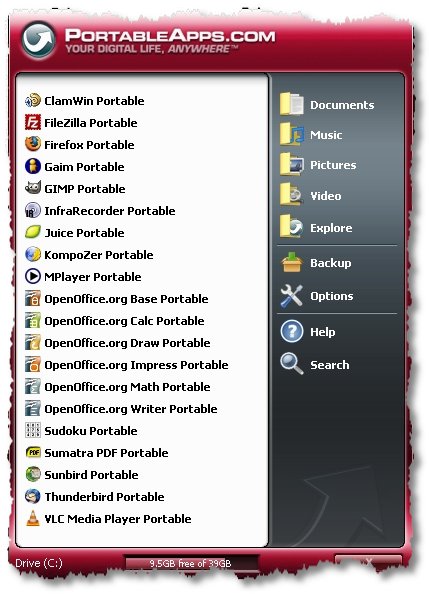Click the MPlayer Portable play icon

pyautogui.click(x=33, y=276)
